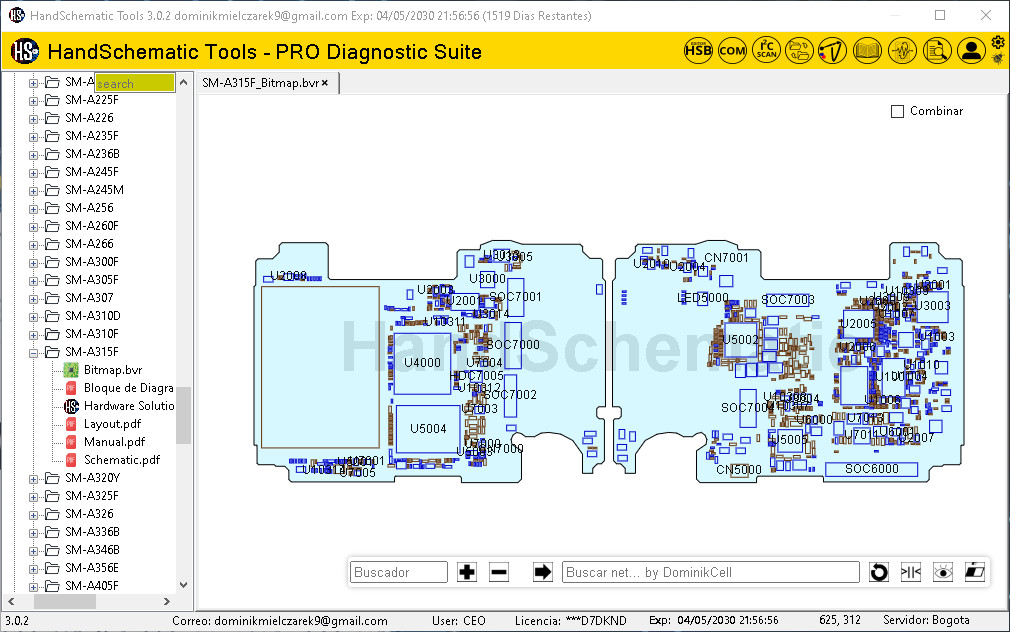The height and width of the screenshot is (632, 1010).
Task: Click the HandSchematic logo in the yellow header
Action: point(25,51)
